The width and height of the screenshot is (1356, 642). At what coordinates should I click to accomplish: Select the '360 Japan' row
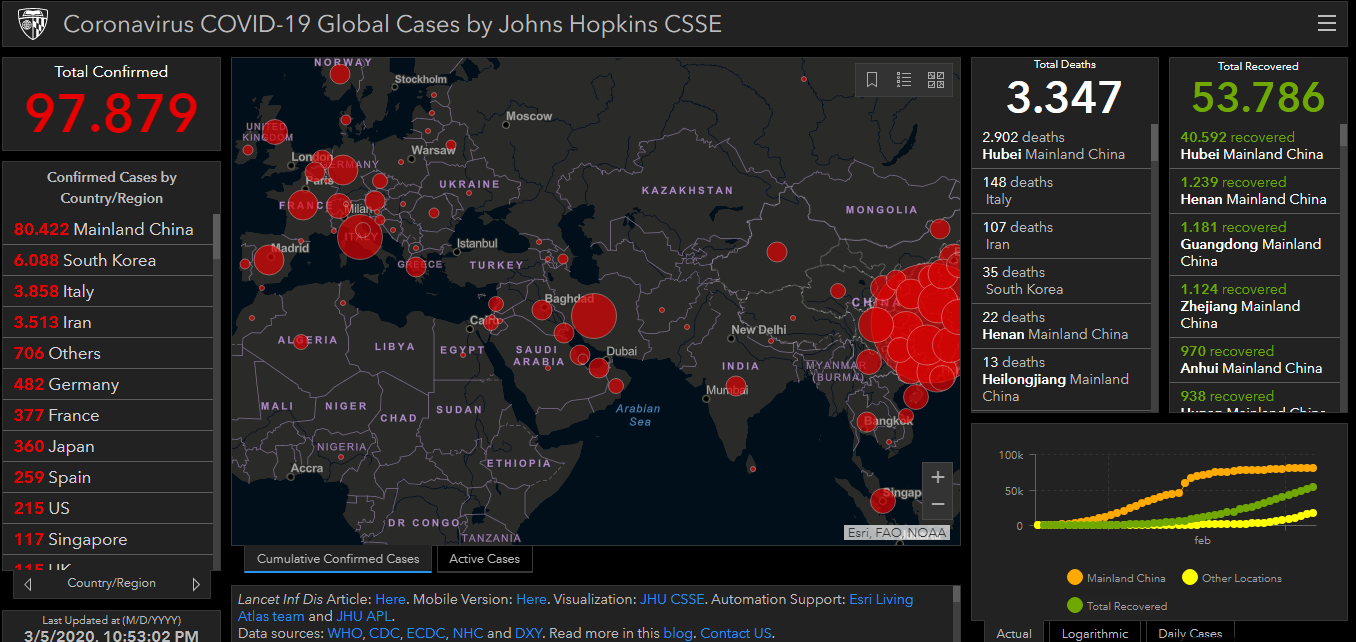tap(108, 446)
